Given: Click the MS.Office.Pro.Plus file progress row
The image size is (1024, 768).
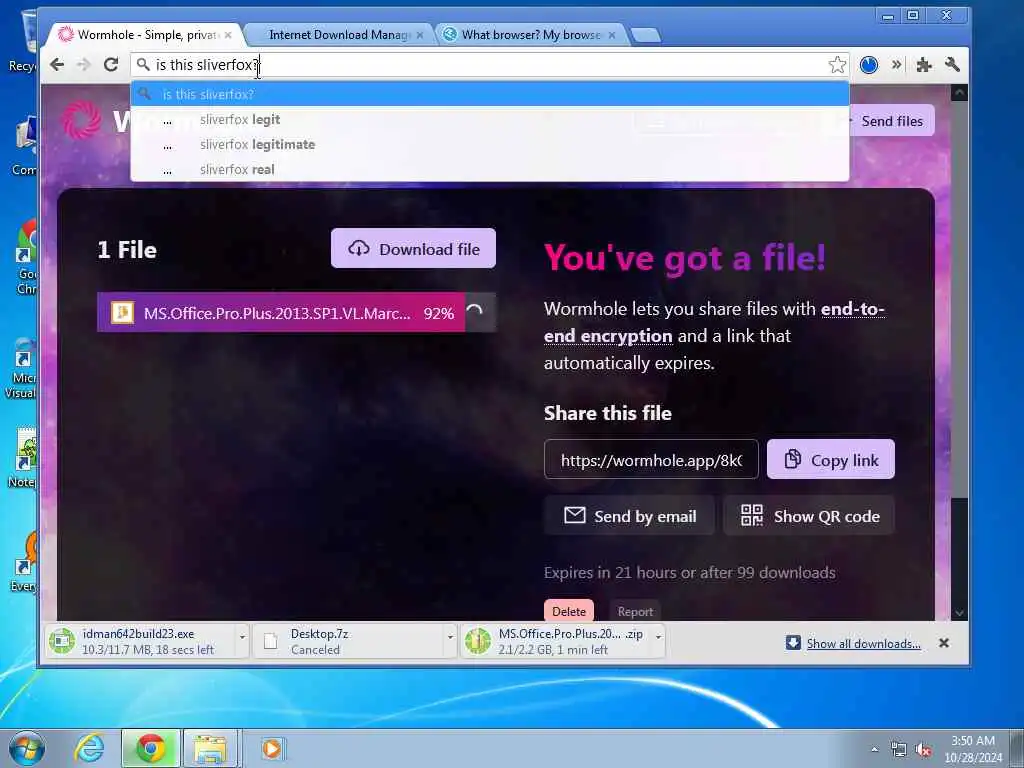Looking at the screenshot, I should tap(296, 313).
